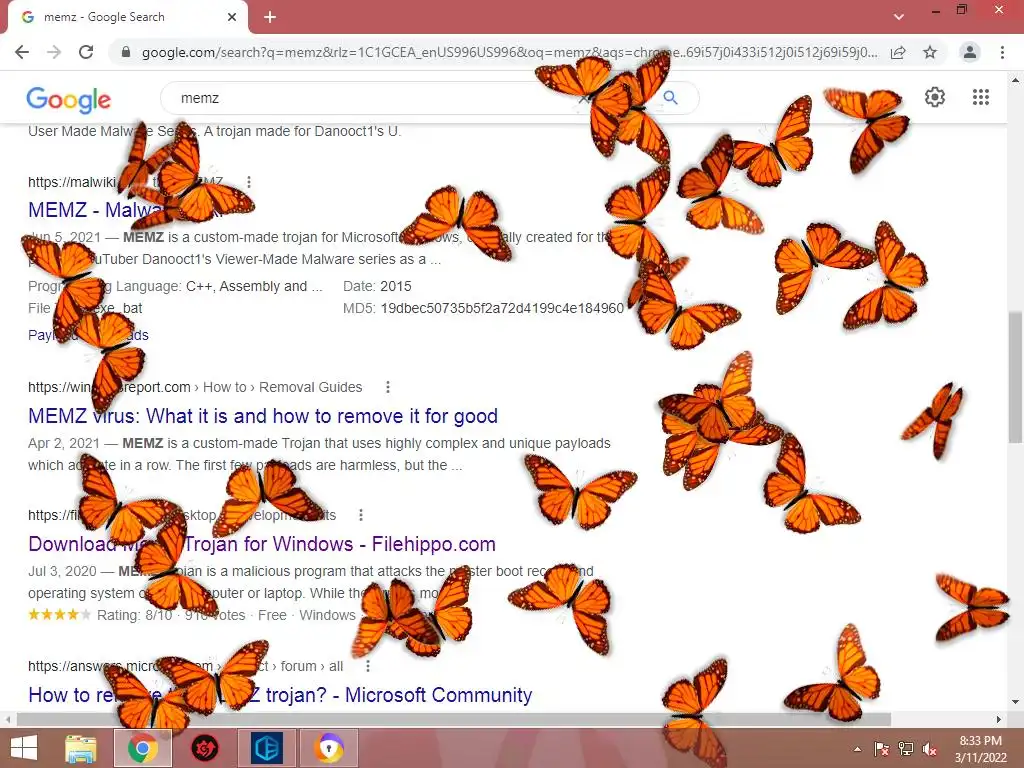This screenshot has width=1024, height=768.
Task: Show hidden system tray icons
Action: pyautogui.click(x=857, y=749)
